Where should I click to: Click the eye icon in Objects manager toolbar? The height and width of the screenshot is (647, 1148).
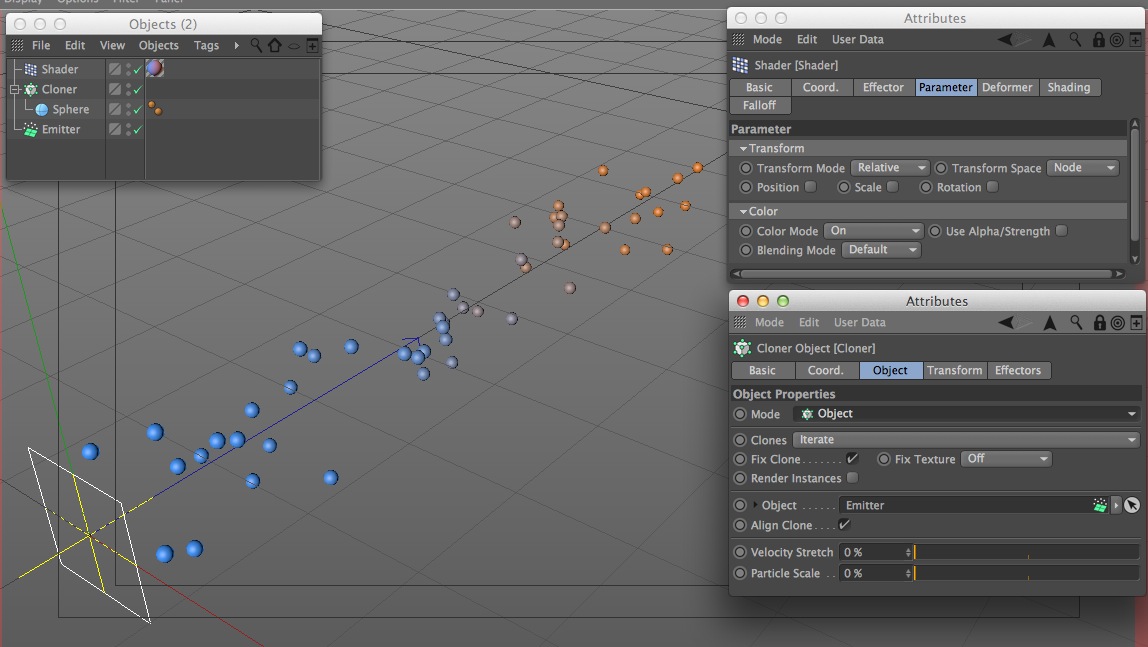click(x=294, y=46)
